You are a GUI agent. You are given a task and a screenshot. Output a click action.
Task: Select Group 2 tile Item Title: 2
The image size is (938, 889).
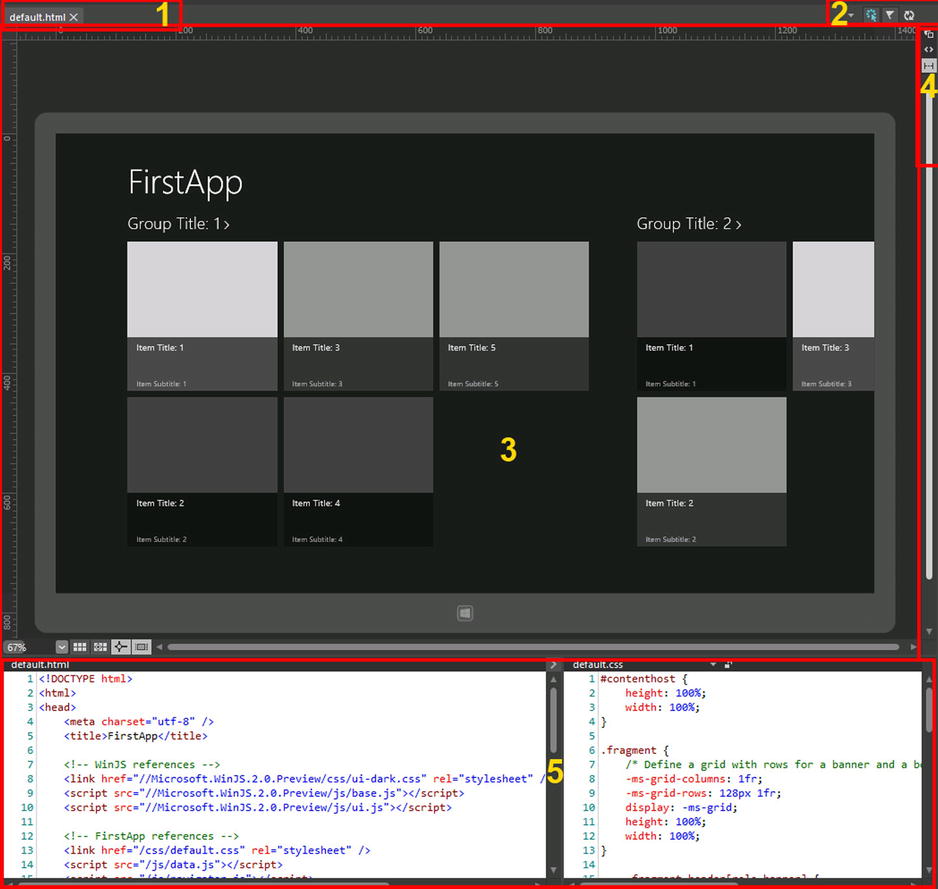711,471
